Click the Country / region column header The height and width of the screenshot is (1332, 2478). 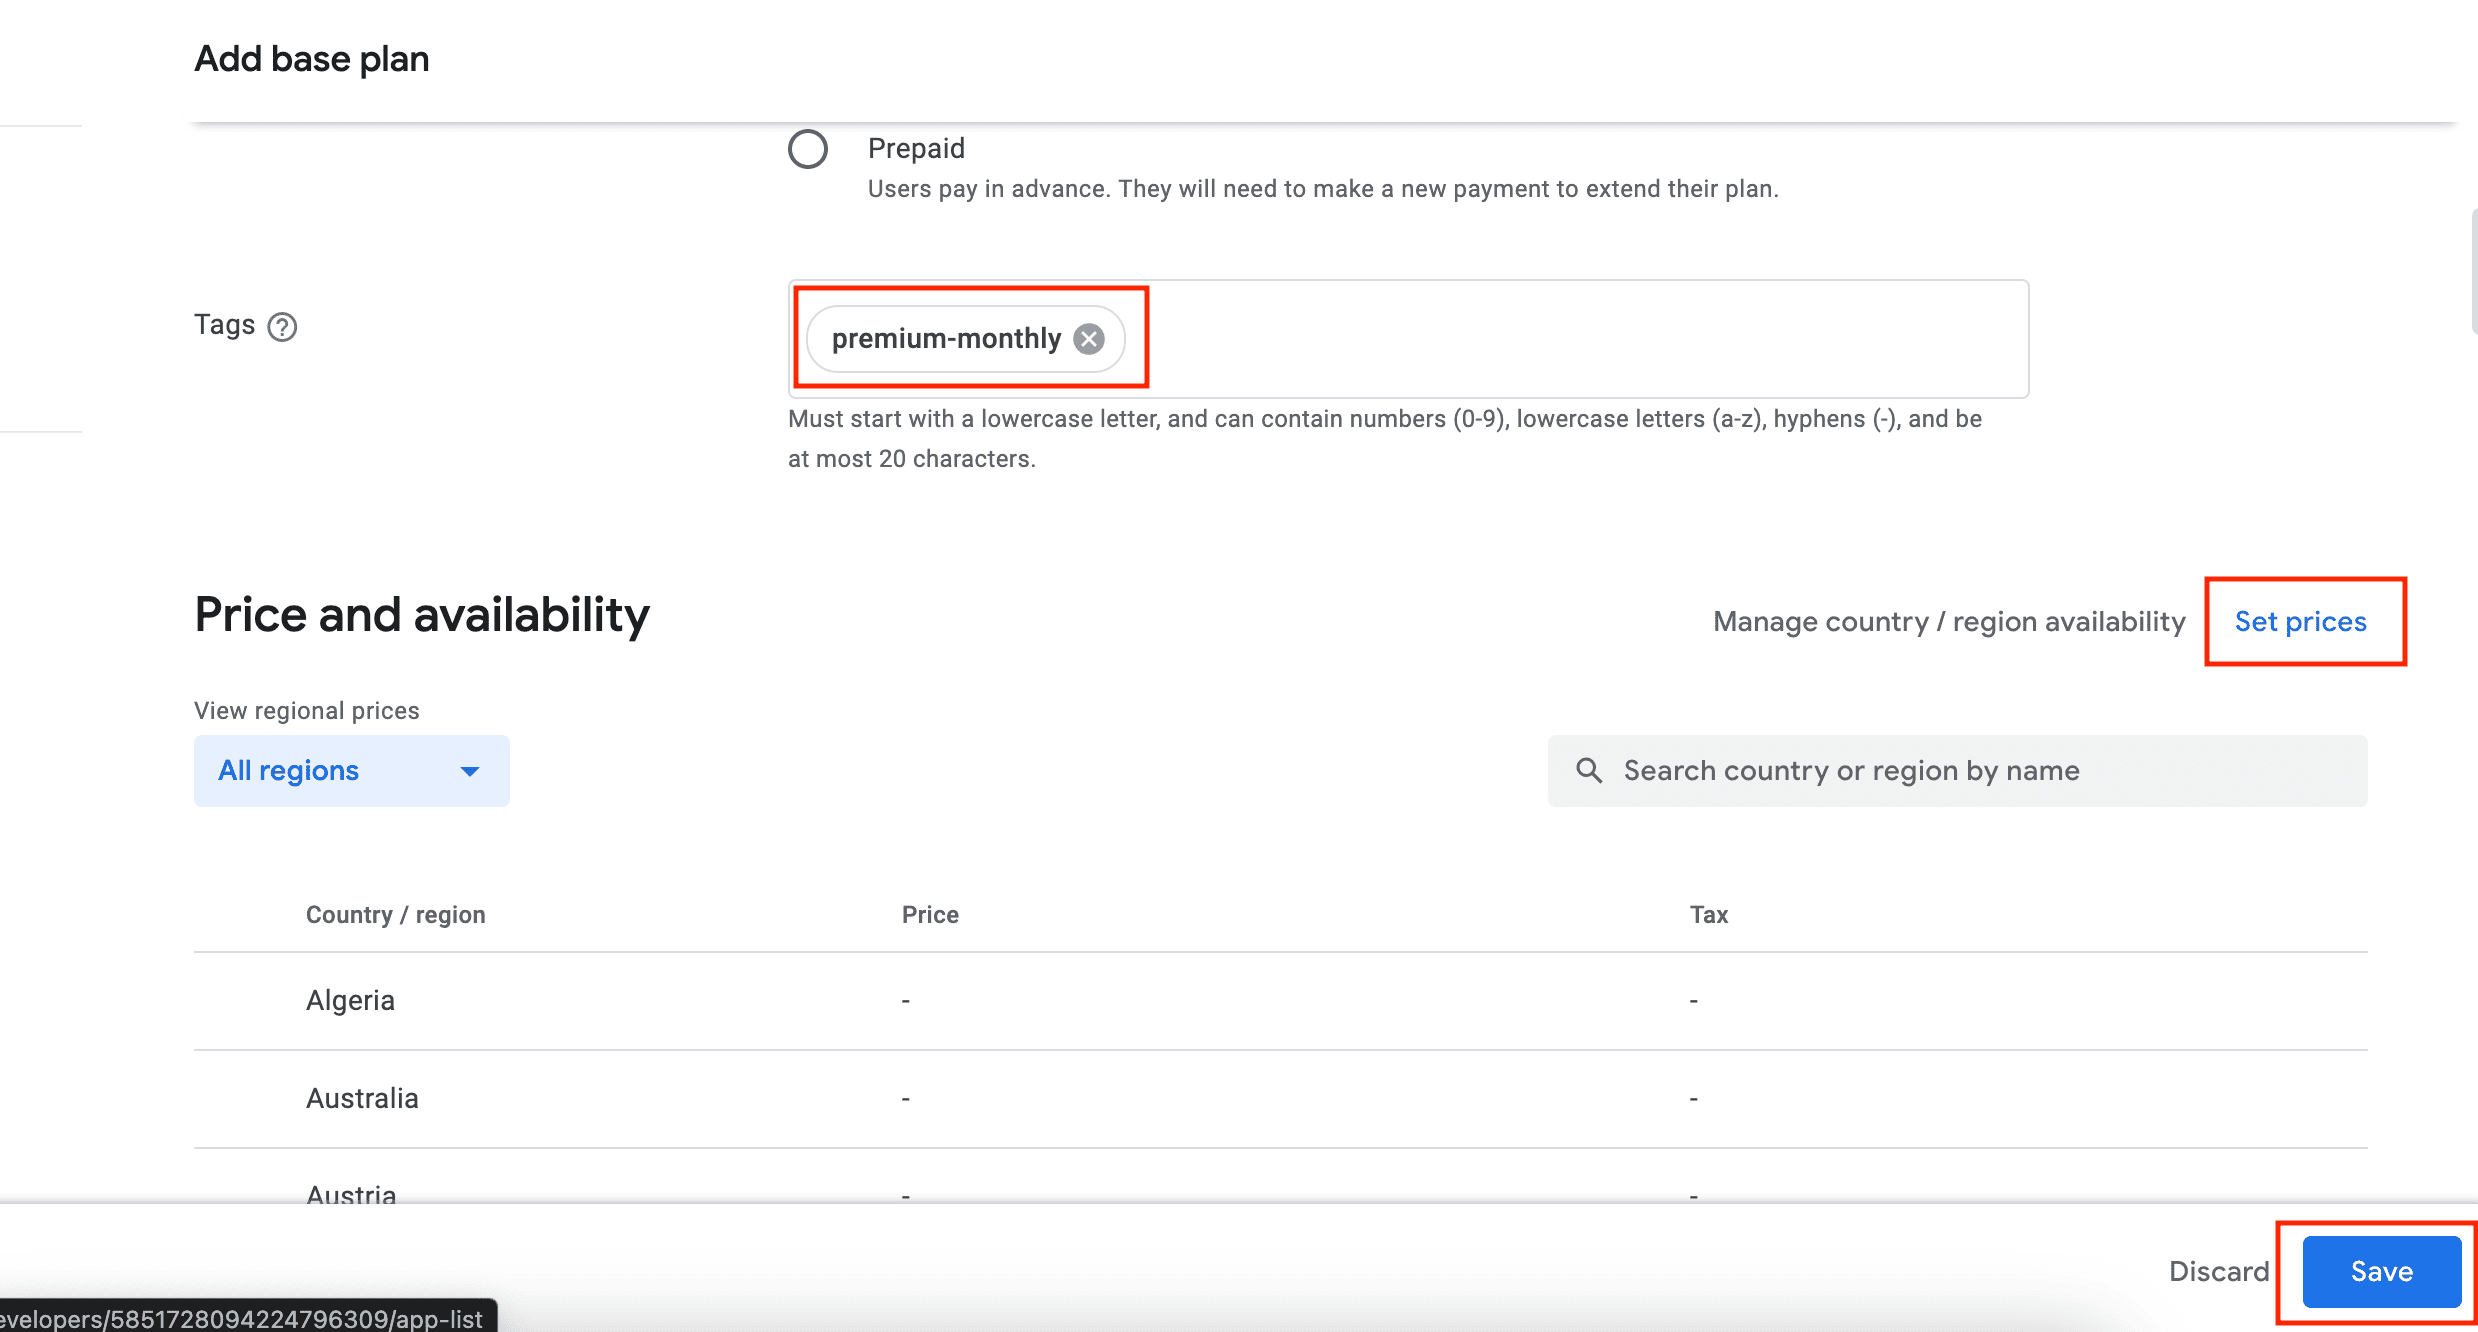pyautogui.click(x=395, y=915)
